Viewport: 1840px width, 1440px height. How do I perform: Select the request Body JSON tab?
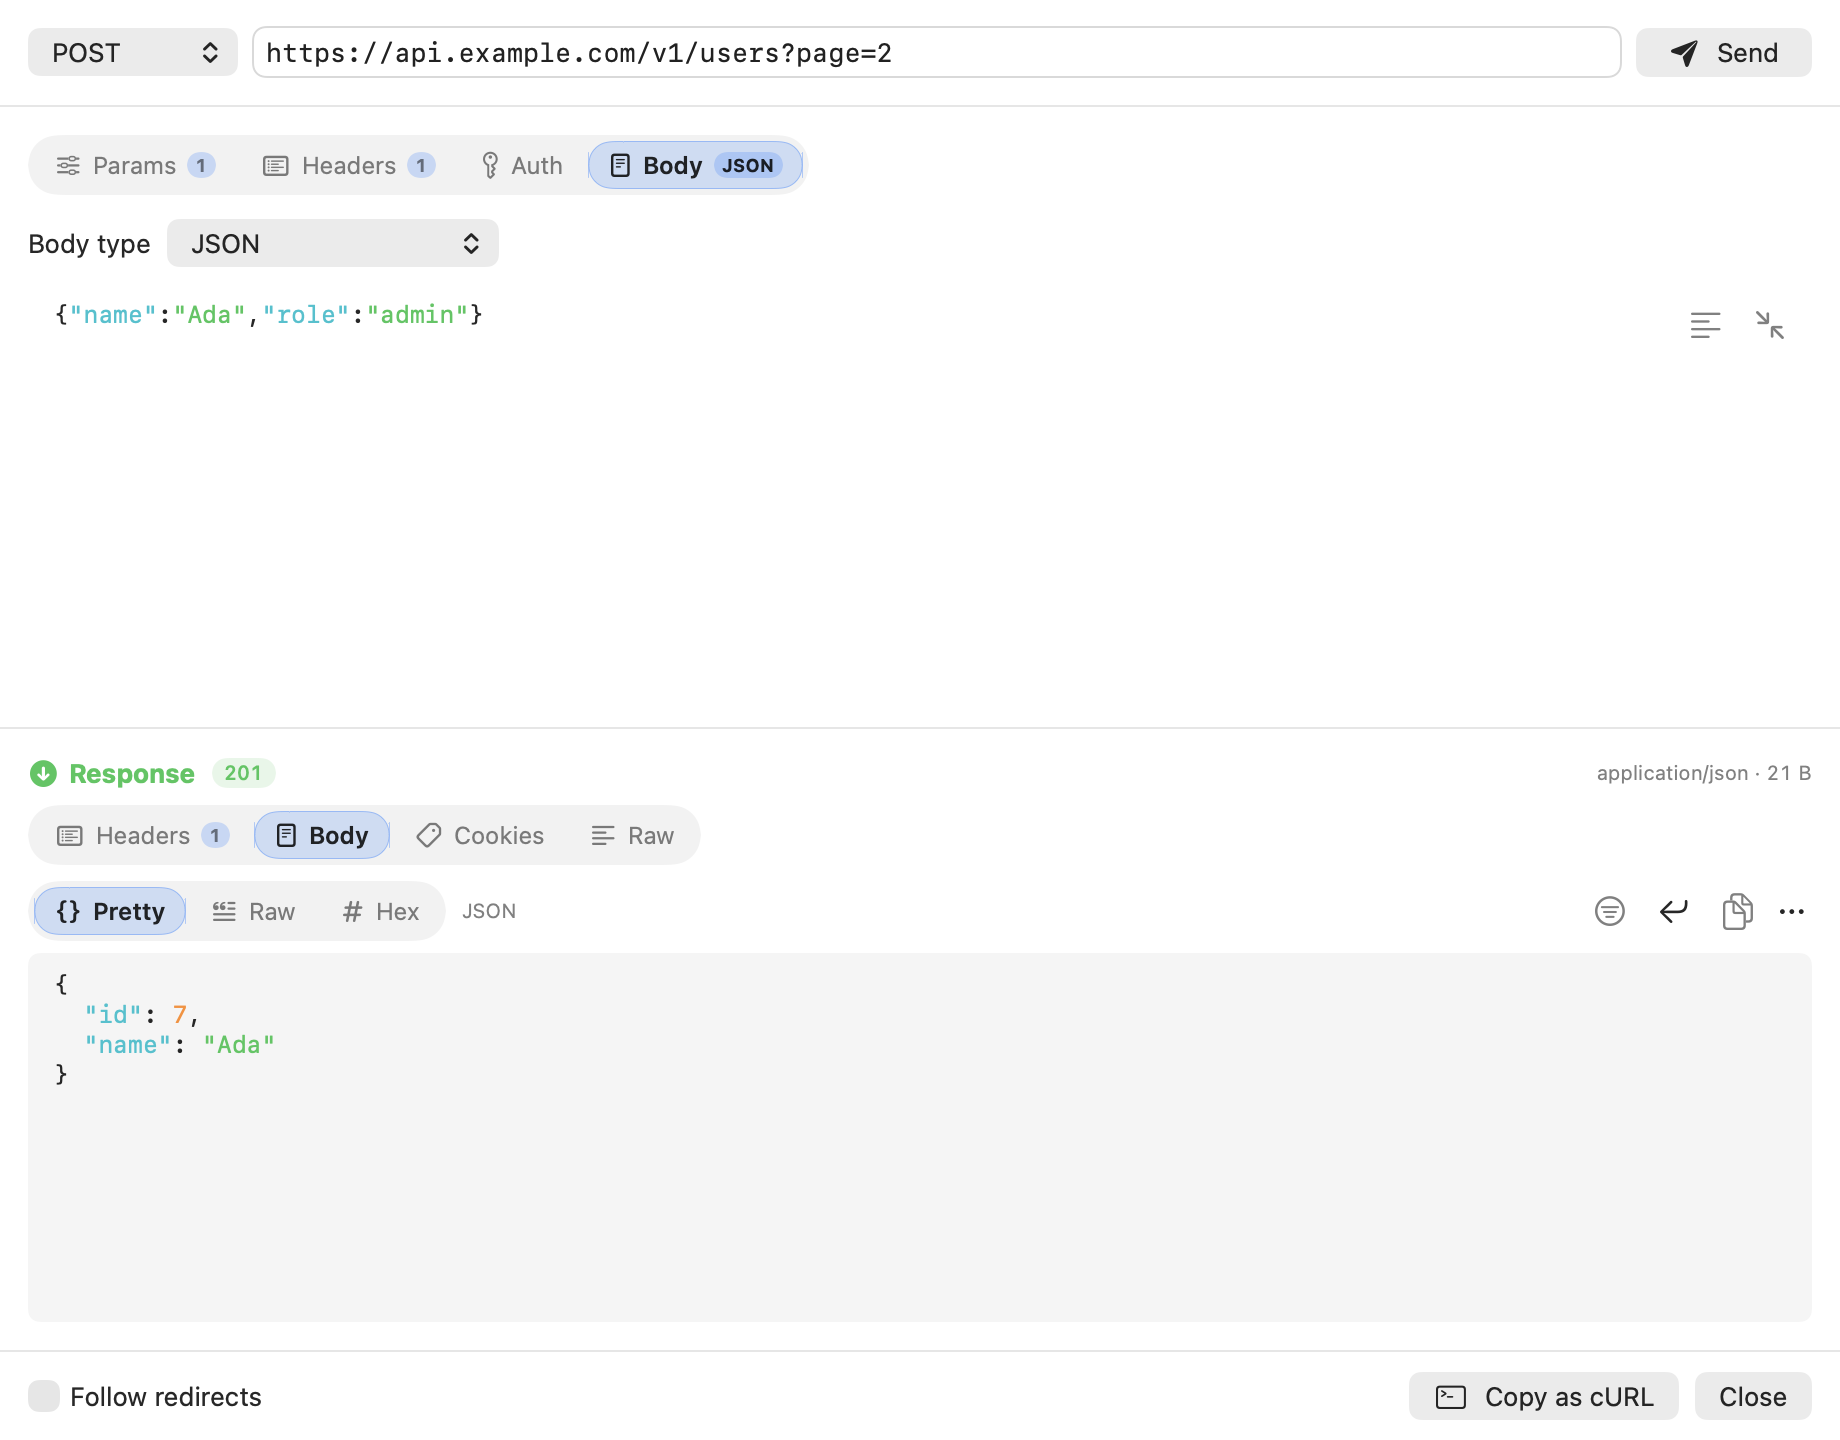[695, 165]
